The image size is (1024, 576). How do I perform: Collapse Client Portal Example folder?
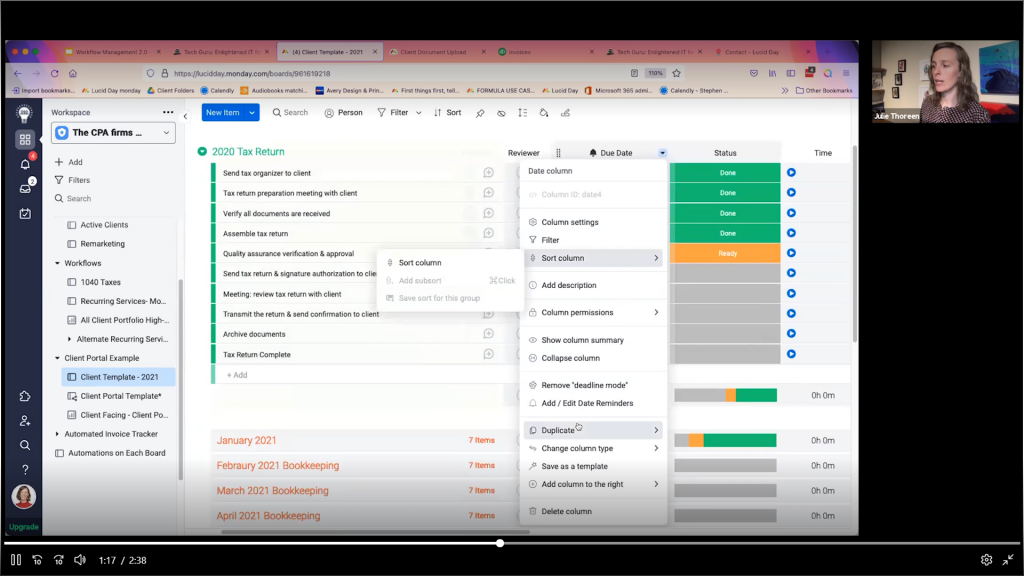57,358
